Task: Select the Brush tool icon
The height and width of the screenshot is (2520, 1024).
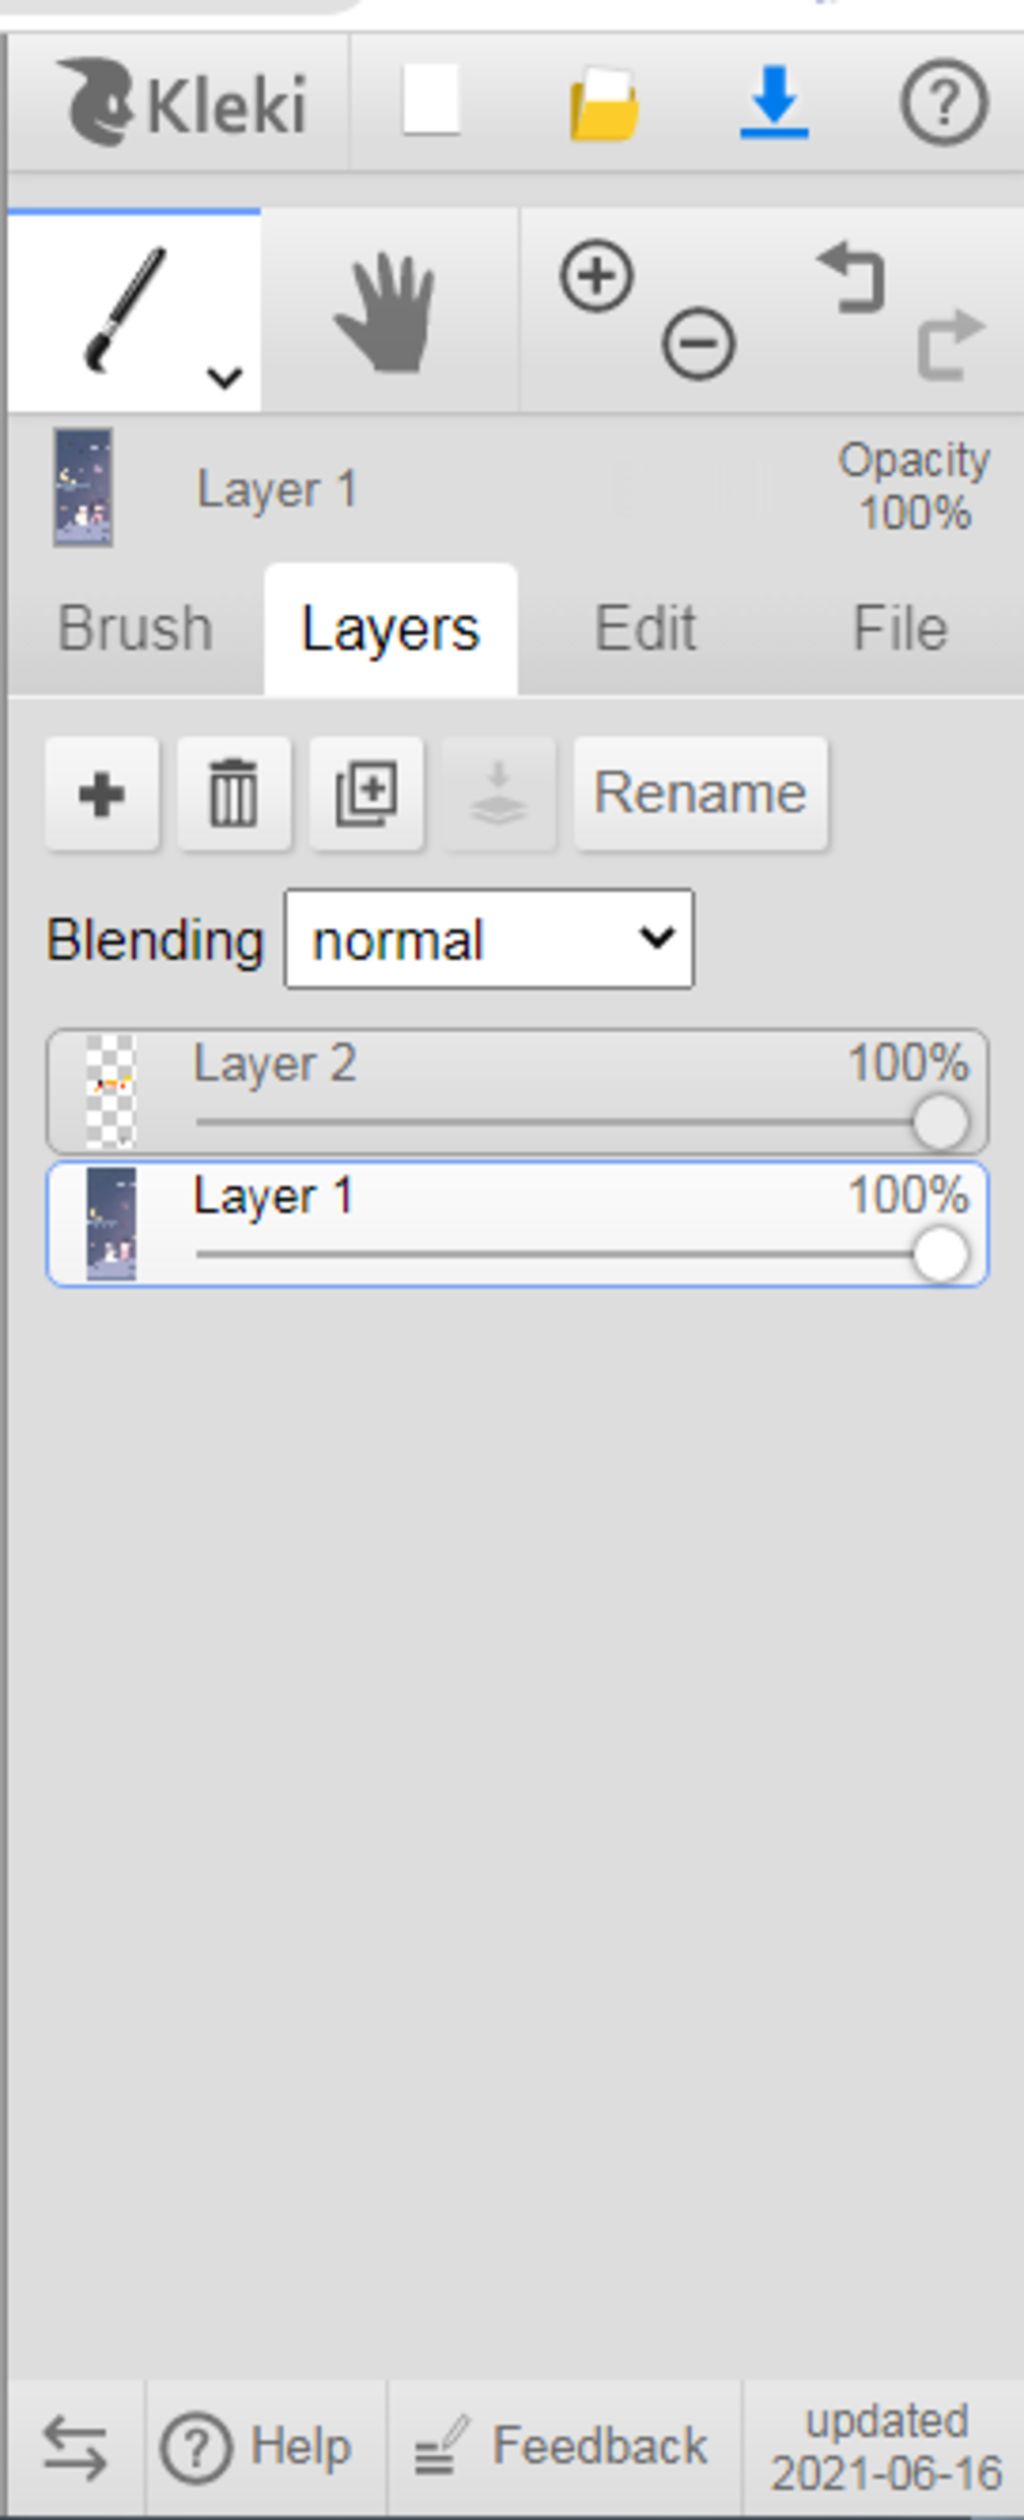Action: coord(126,310)
